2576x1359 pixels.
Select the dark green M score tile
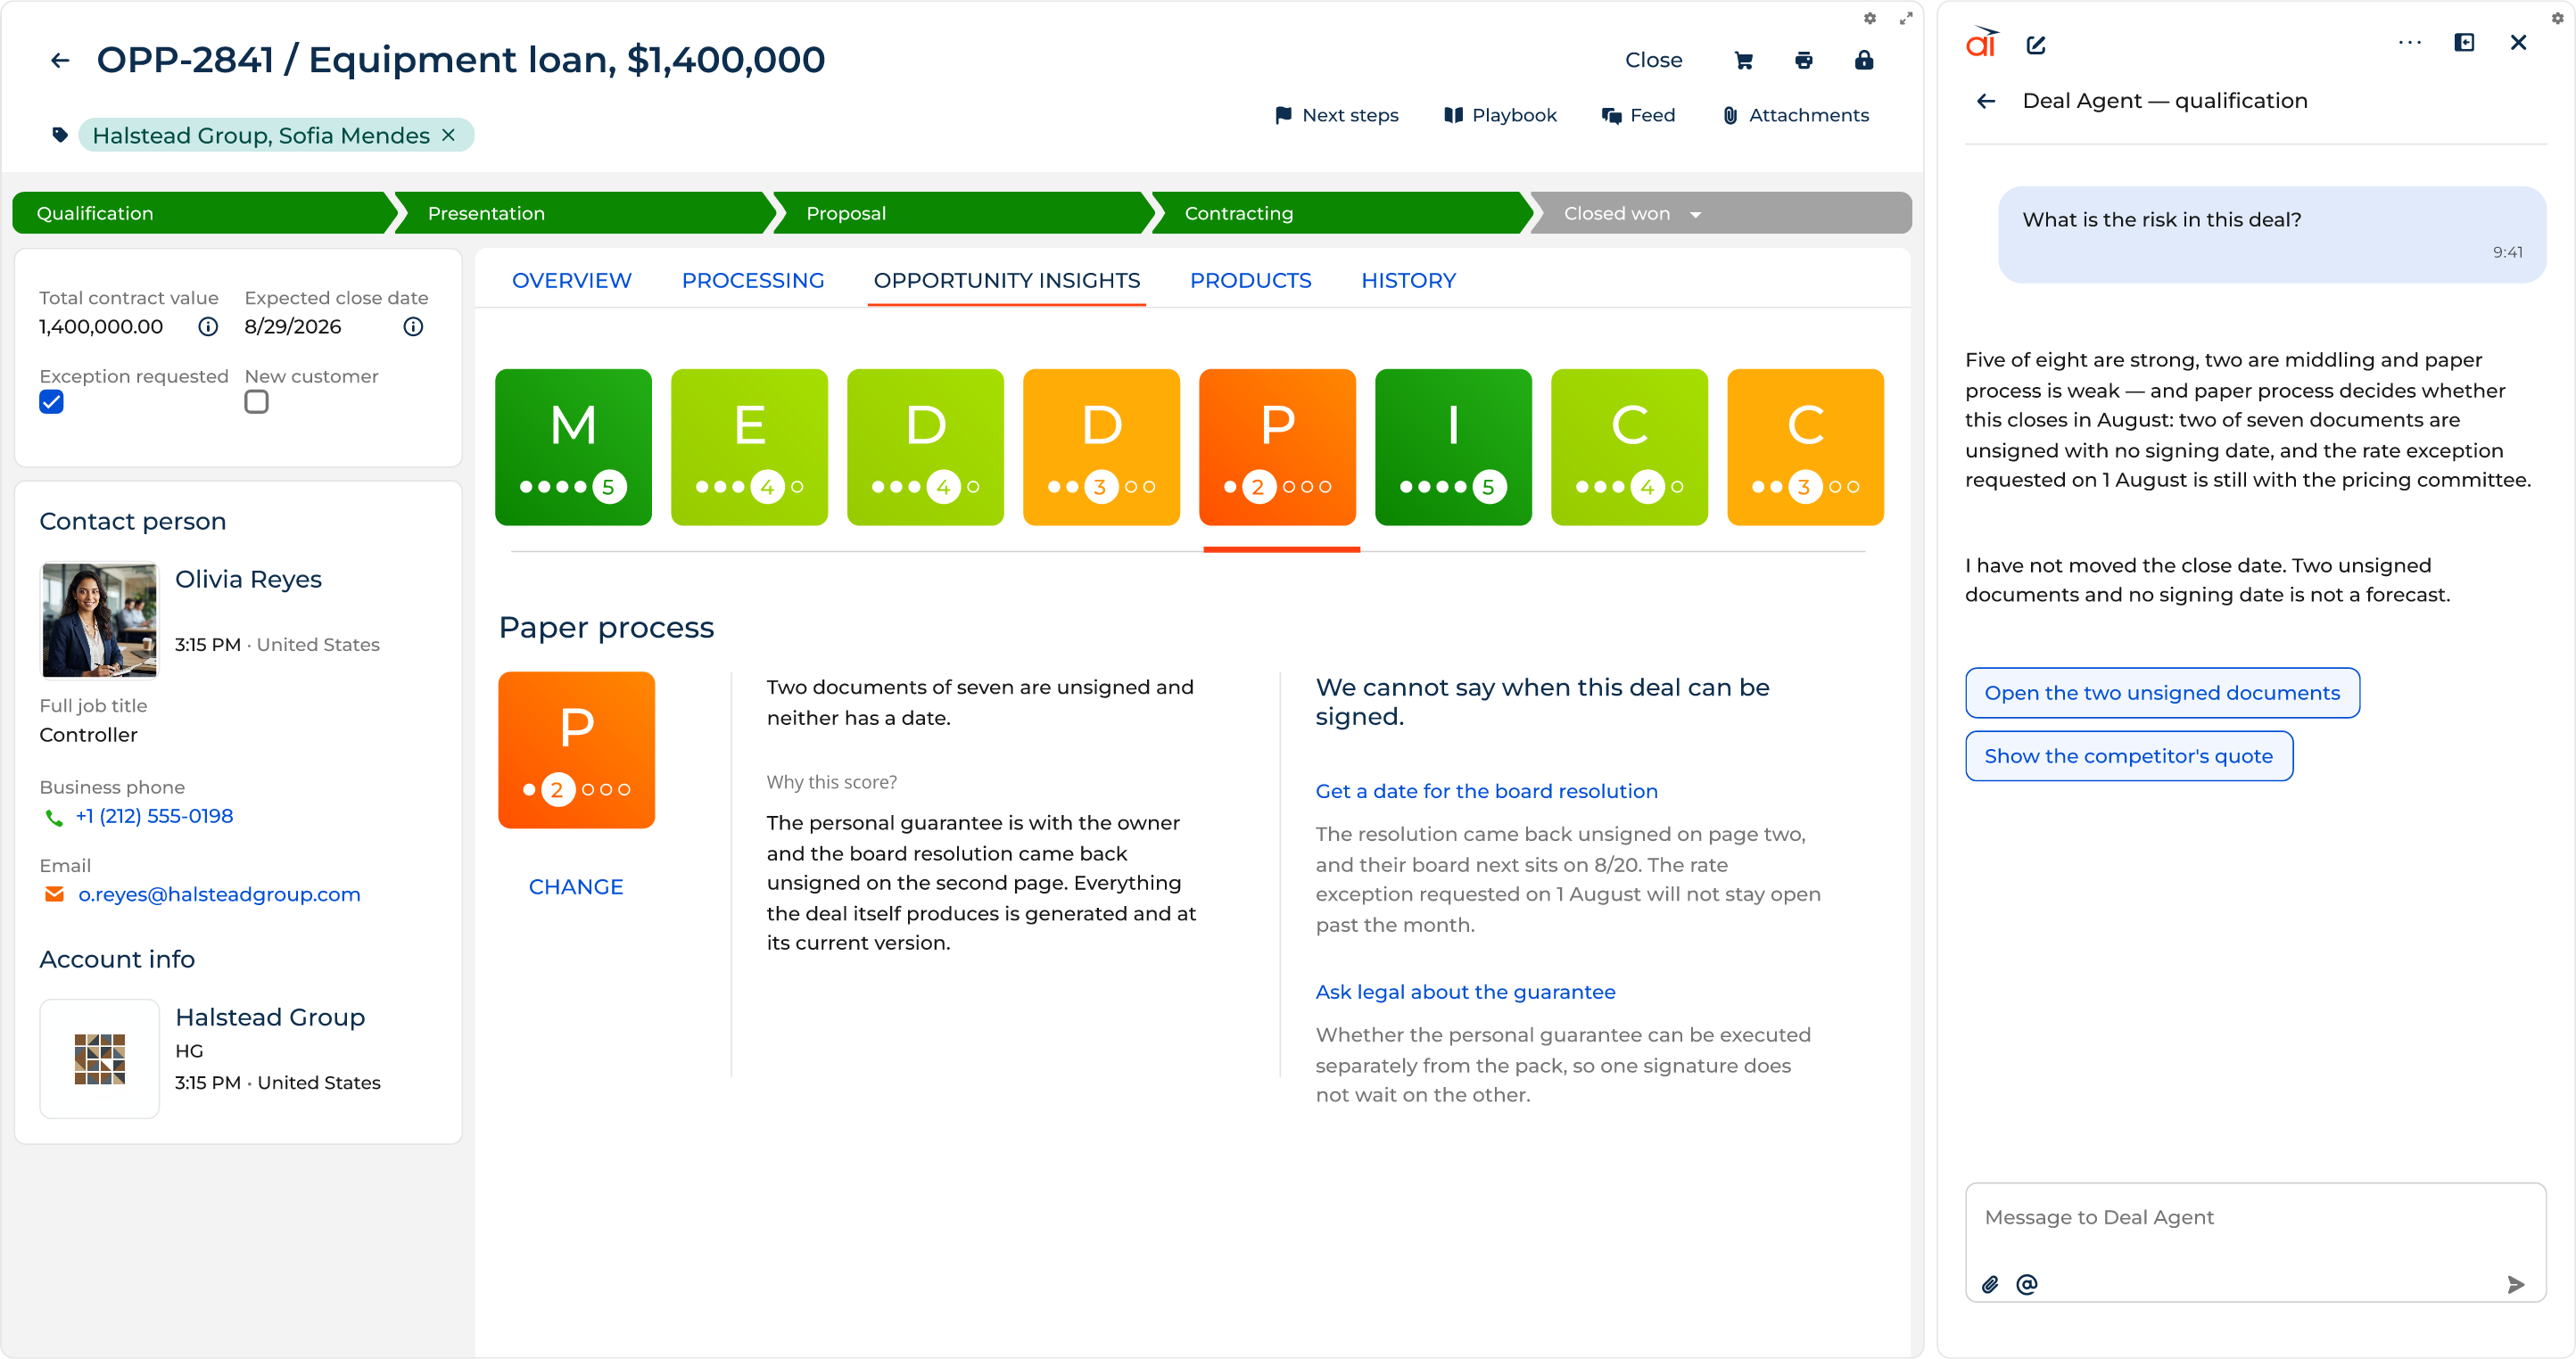[x=573, y=447]
